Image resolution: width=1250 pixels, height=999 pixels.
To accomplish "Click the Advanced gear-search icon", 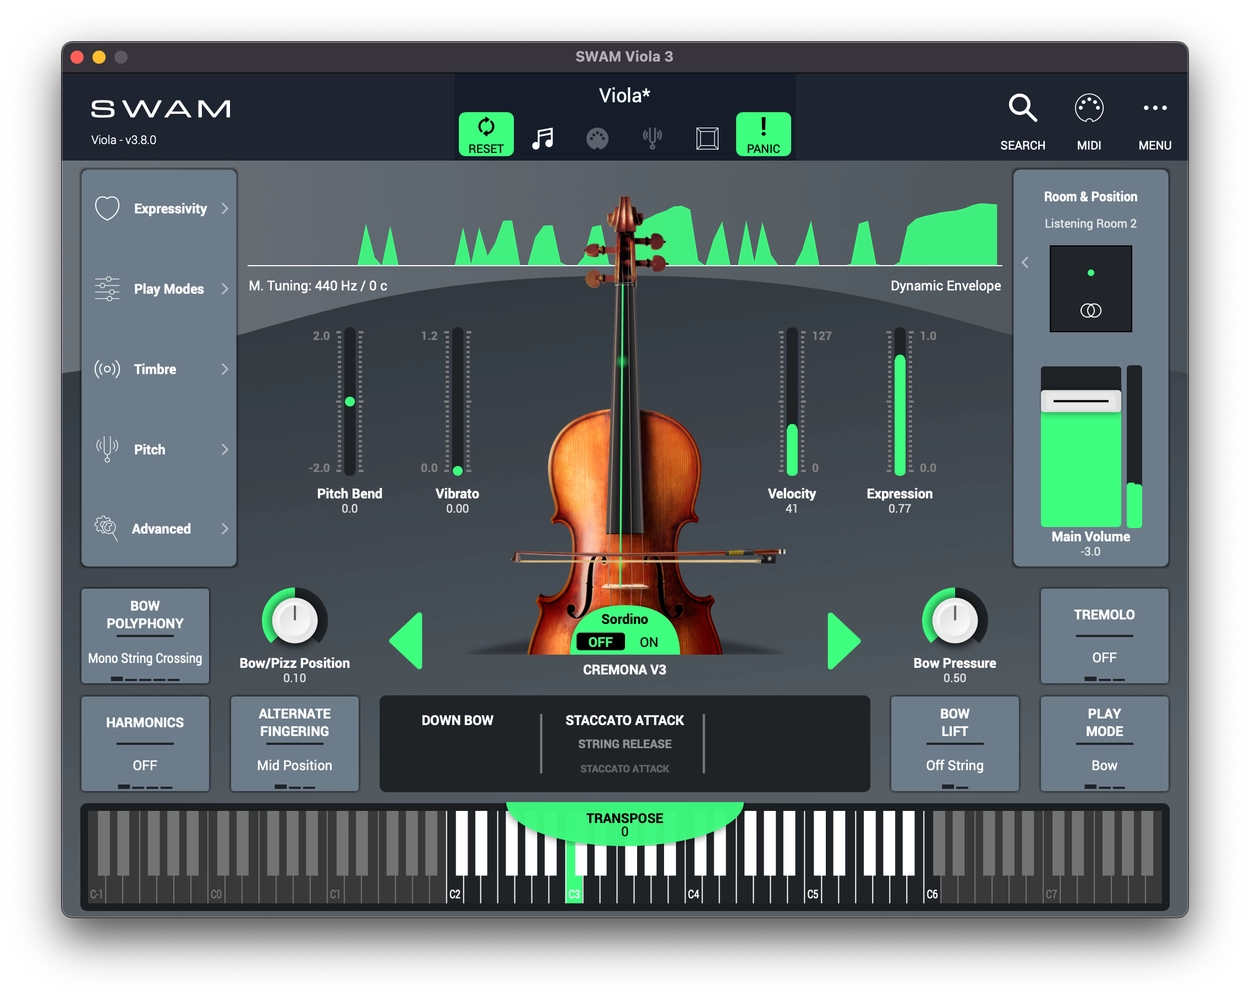I will [x=106, y=527].
